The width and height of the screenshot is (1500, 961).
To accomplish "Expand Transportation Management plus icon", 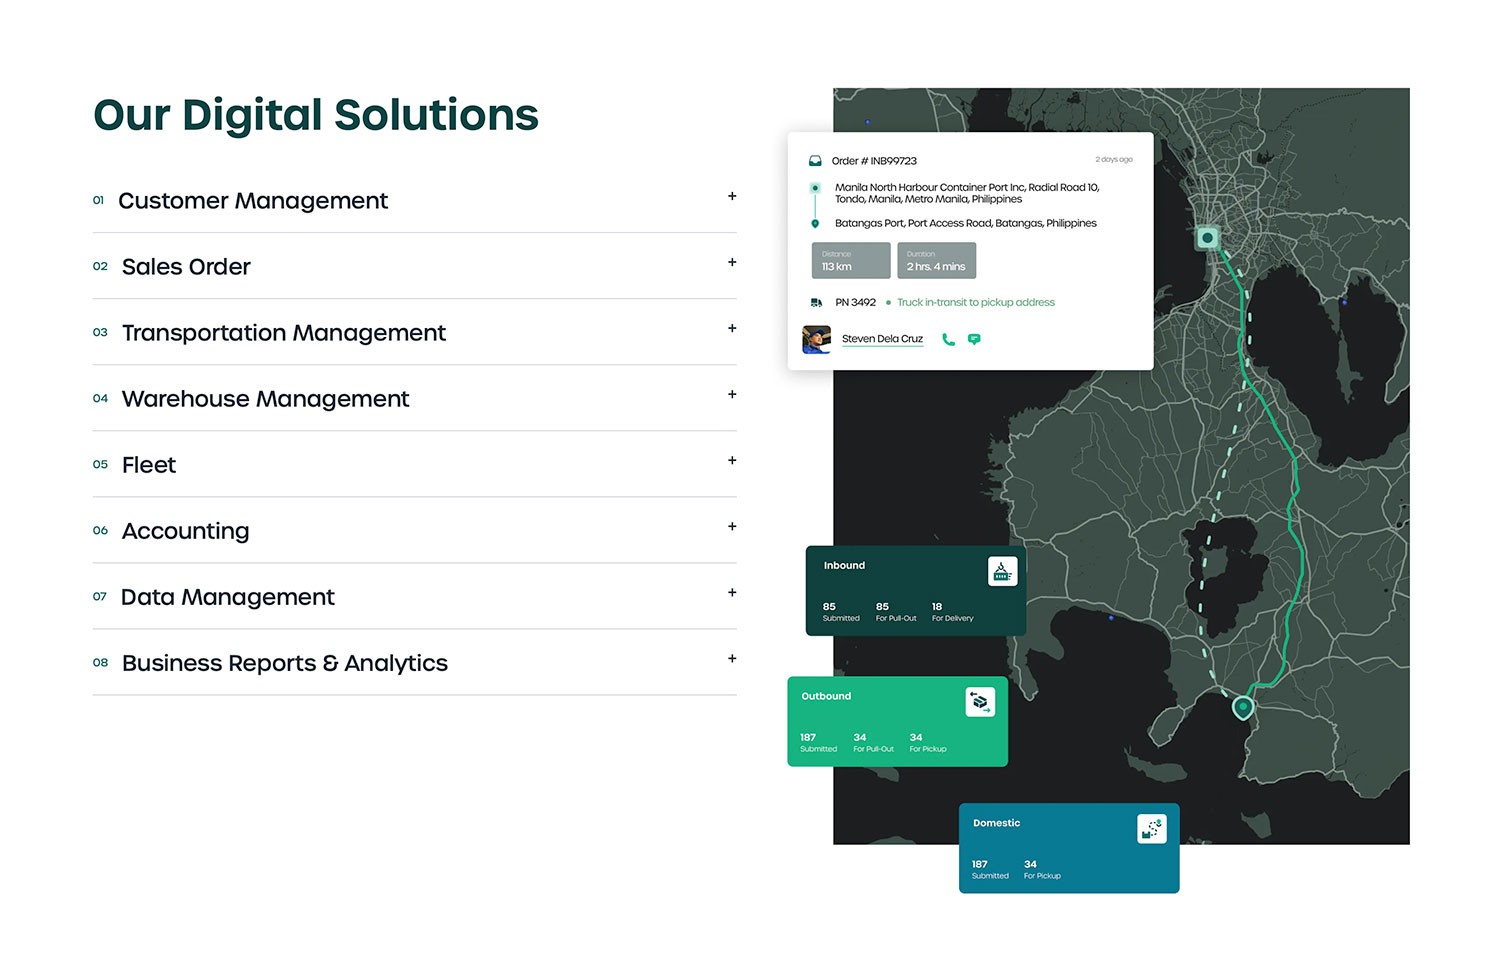I will click(732, 329).
